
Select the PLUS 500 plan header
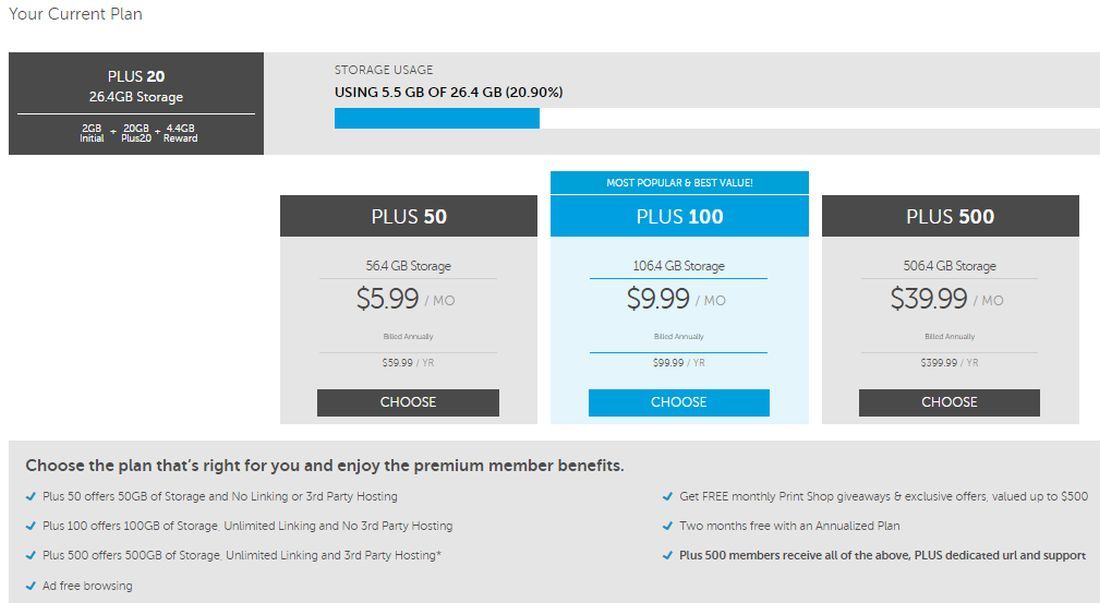(950, 216)
